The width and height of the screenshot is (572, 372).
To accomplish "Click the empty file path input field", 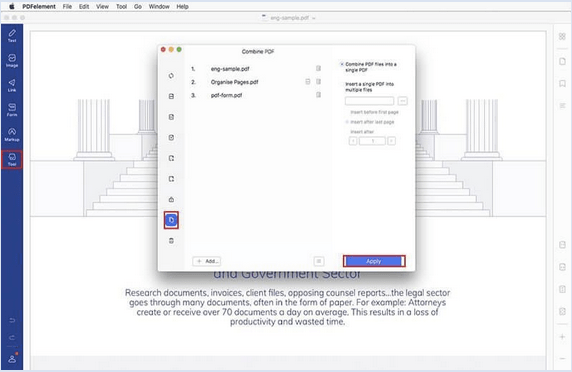I will point(370,101).
